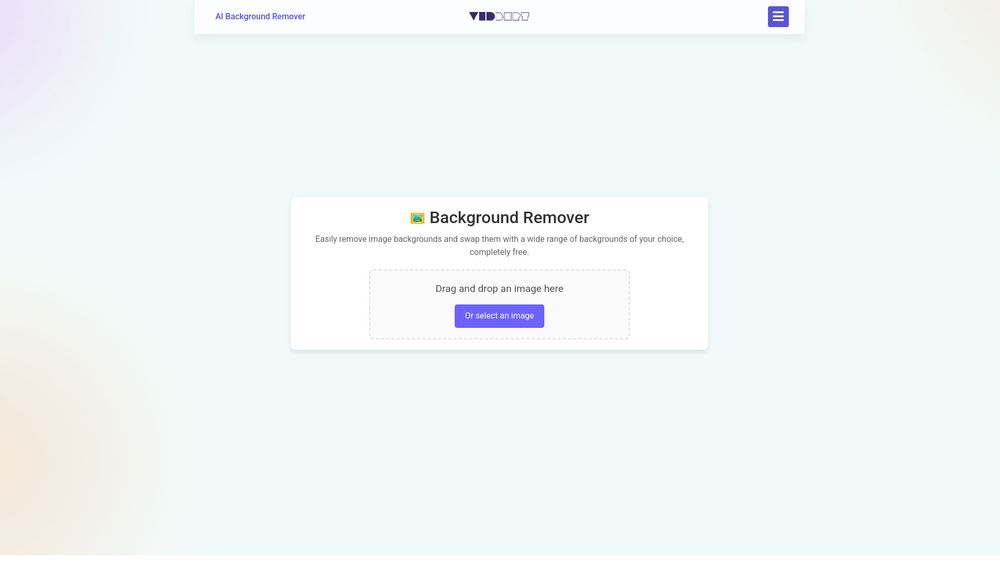Viewport: 1000px width, 563px height.
Task: Click the picture emoji beside Background Remover
Action: (417, 219)
